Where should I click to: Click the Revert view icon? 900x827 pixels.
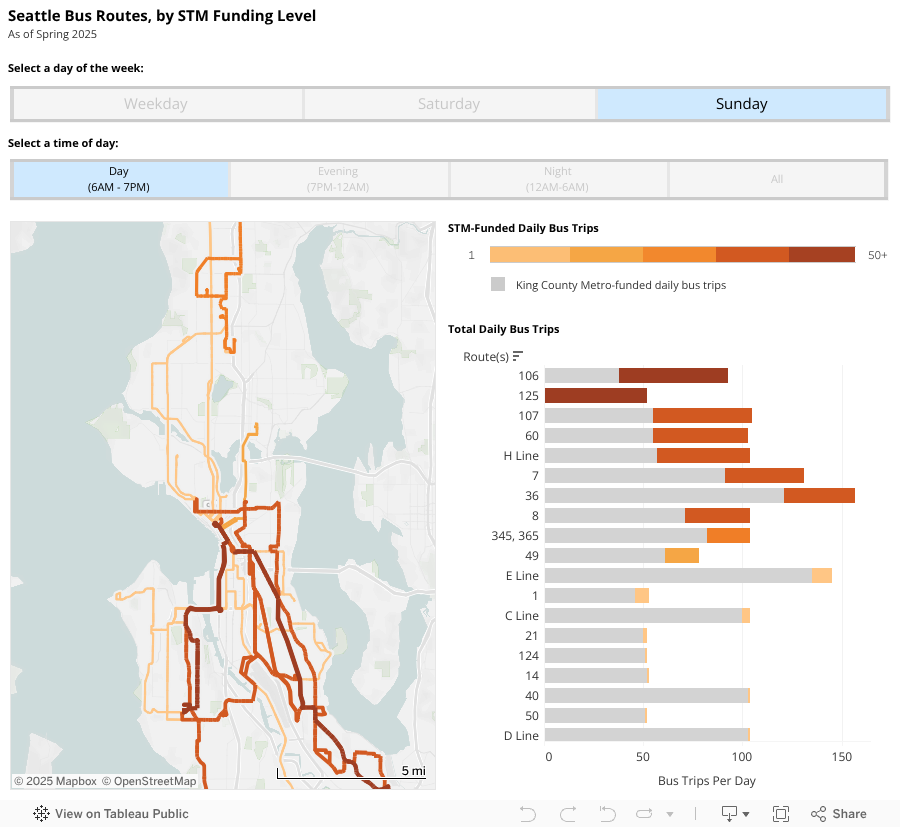(x=607, y=814)
